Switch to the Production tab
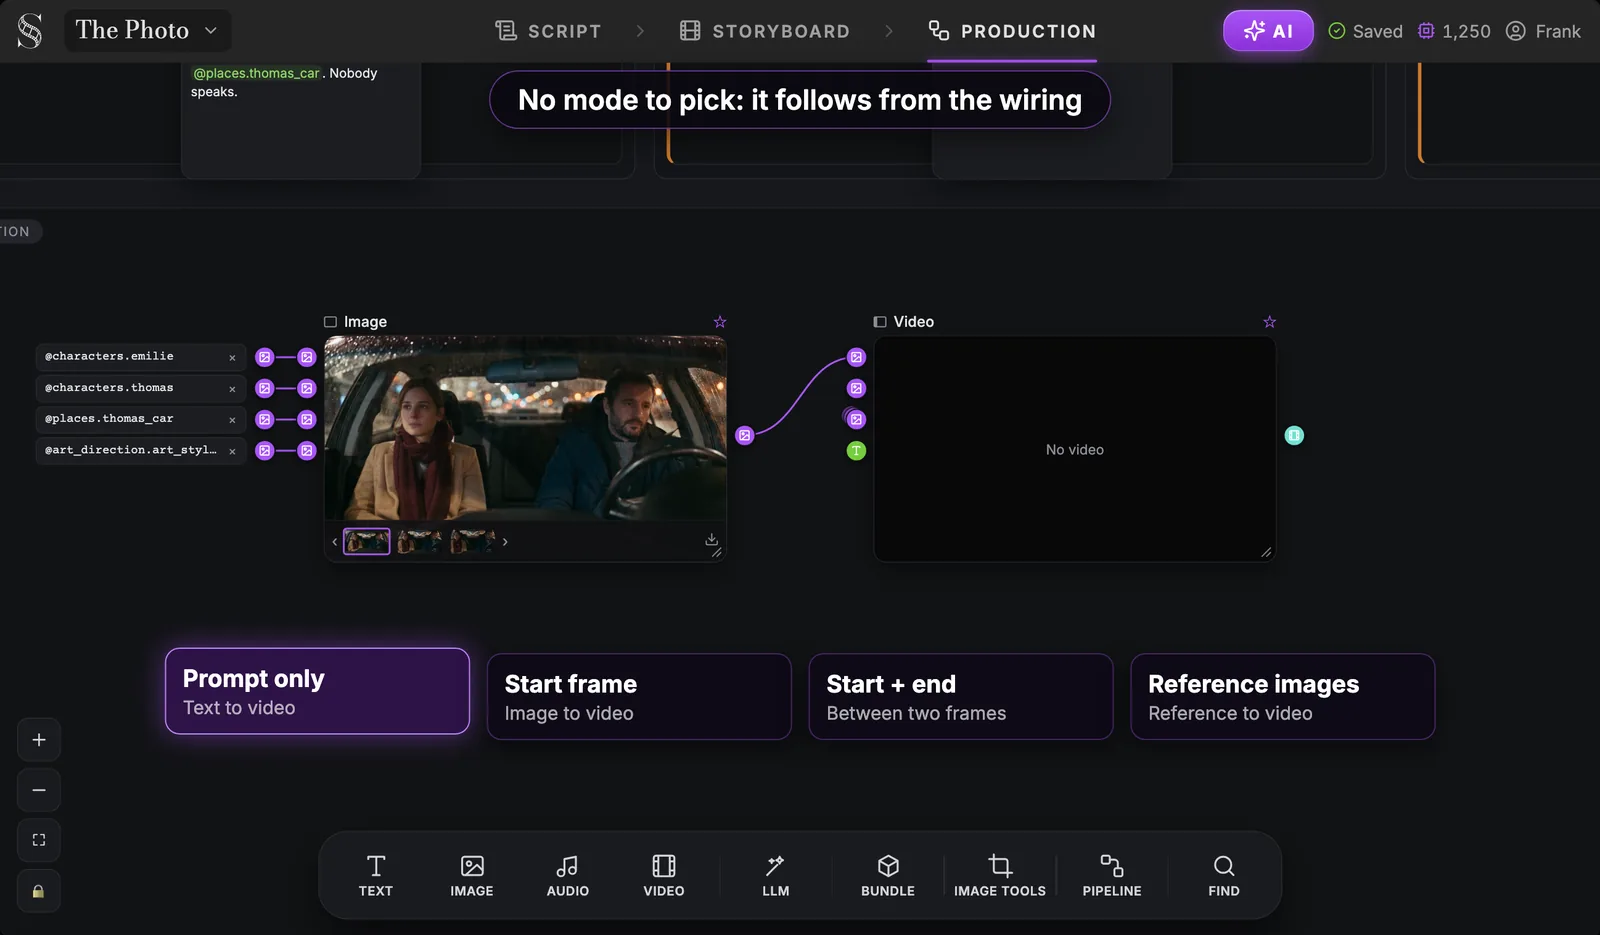Image resolution: width=1600 pixels, height=935 pixels. (x=1012, y=31)
